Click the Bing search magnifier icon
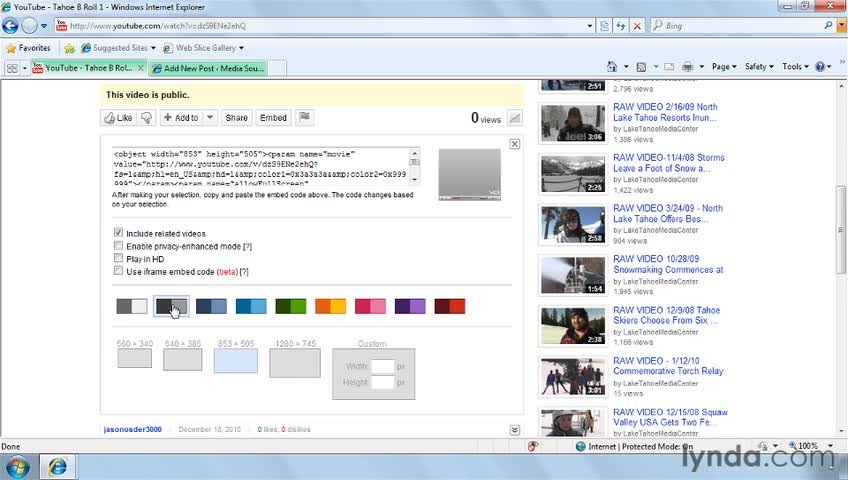Image resolution: width=848 pixels, height=480 pixels. coord(827,25)
